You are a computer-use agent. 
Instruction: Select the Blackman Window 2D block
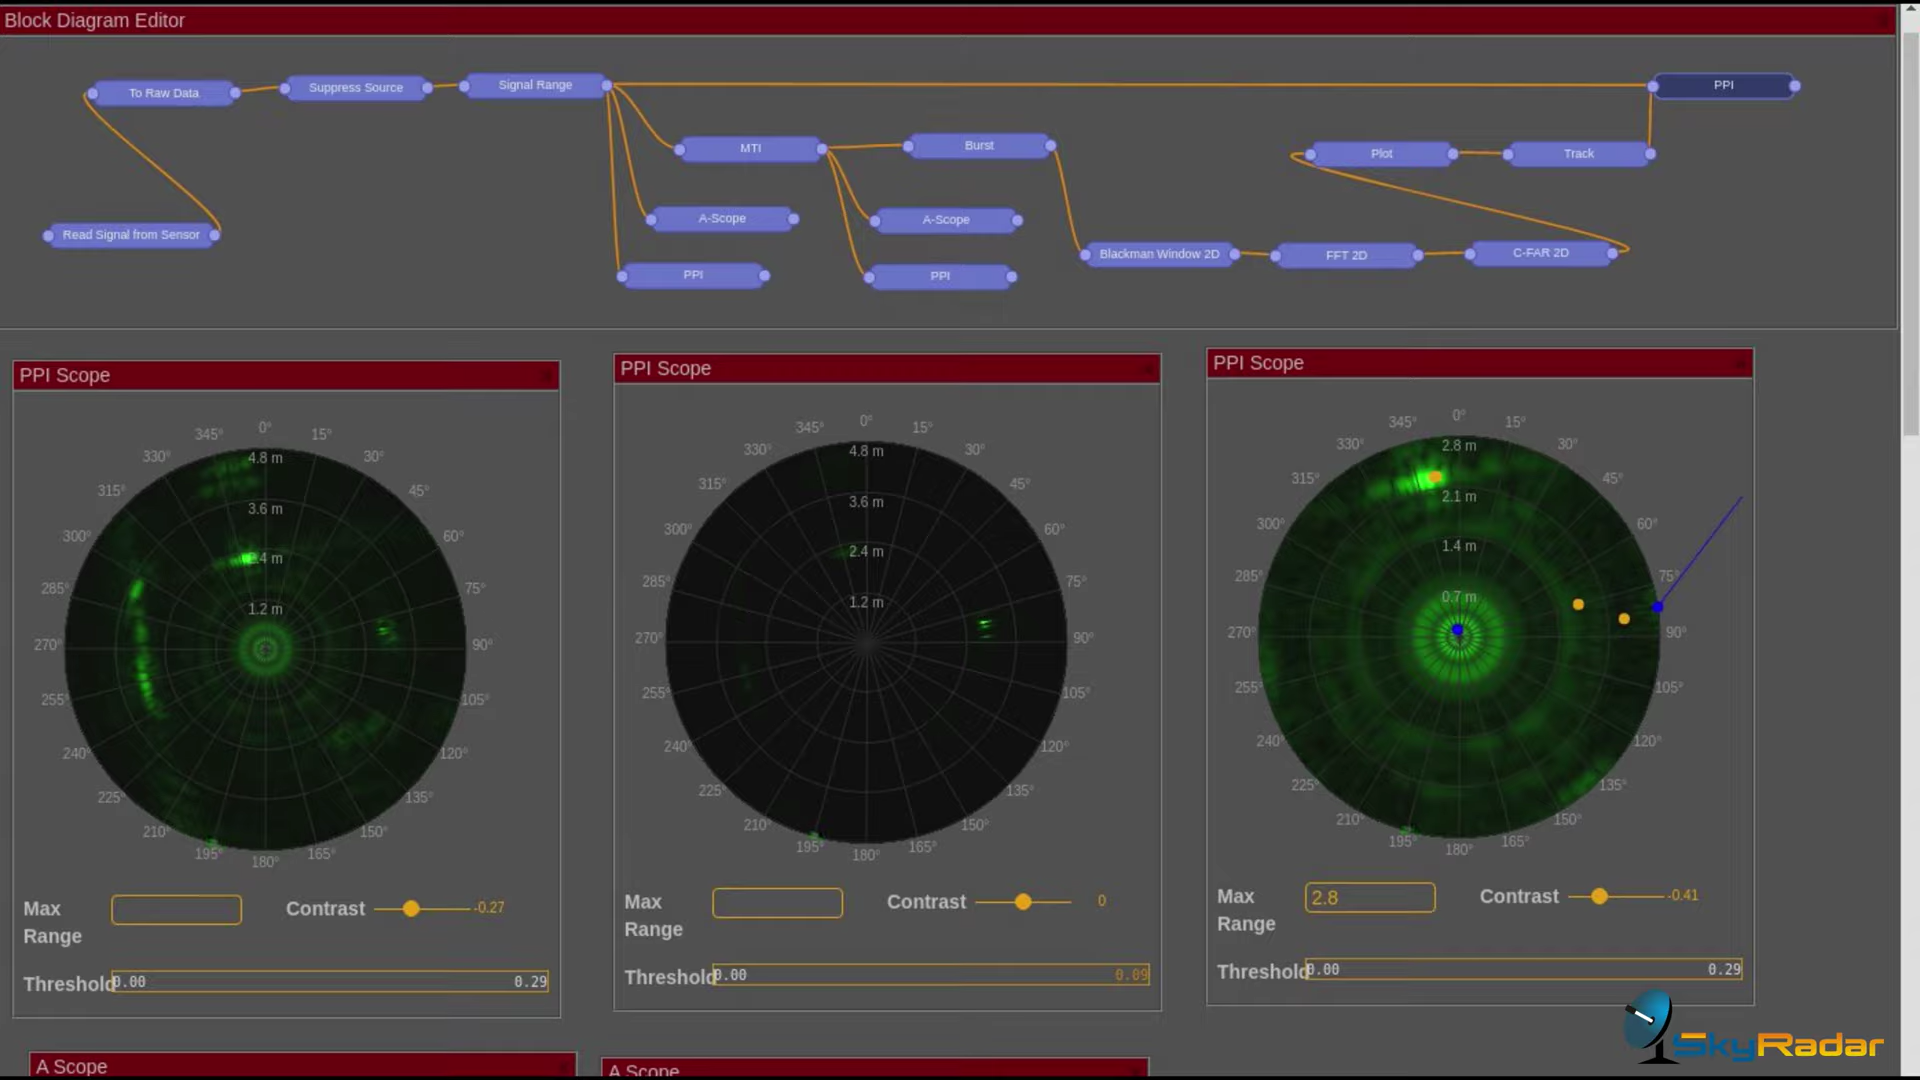tap(1159, 254)
